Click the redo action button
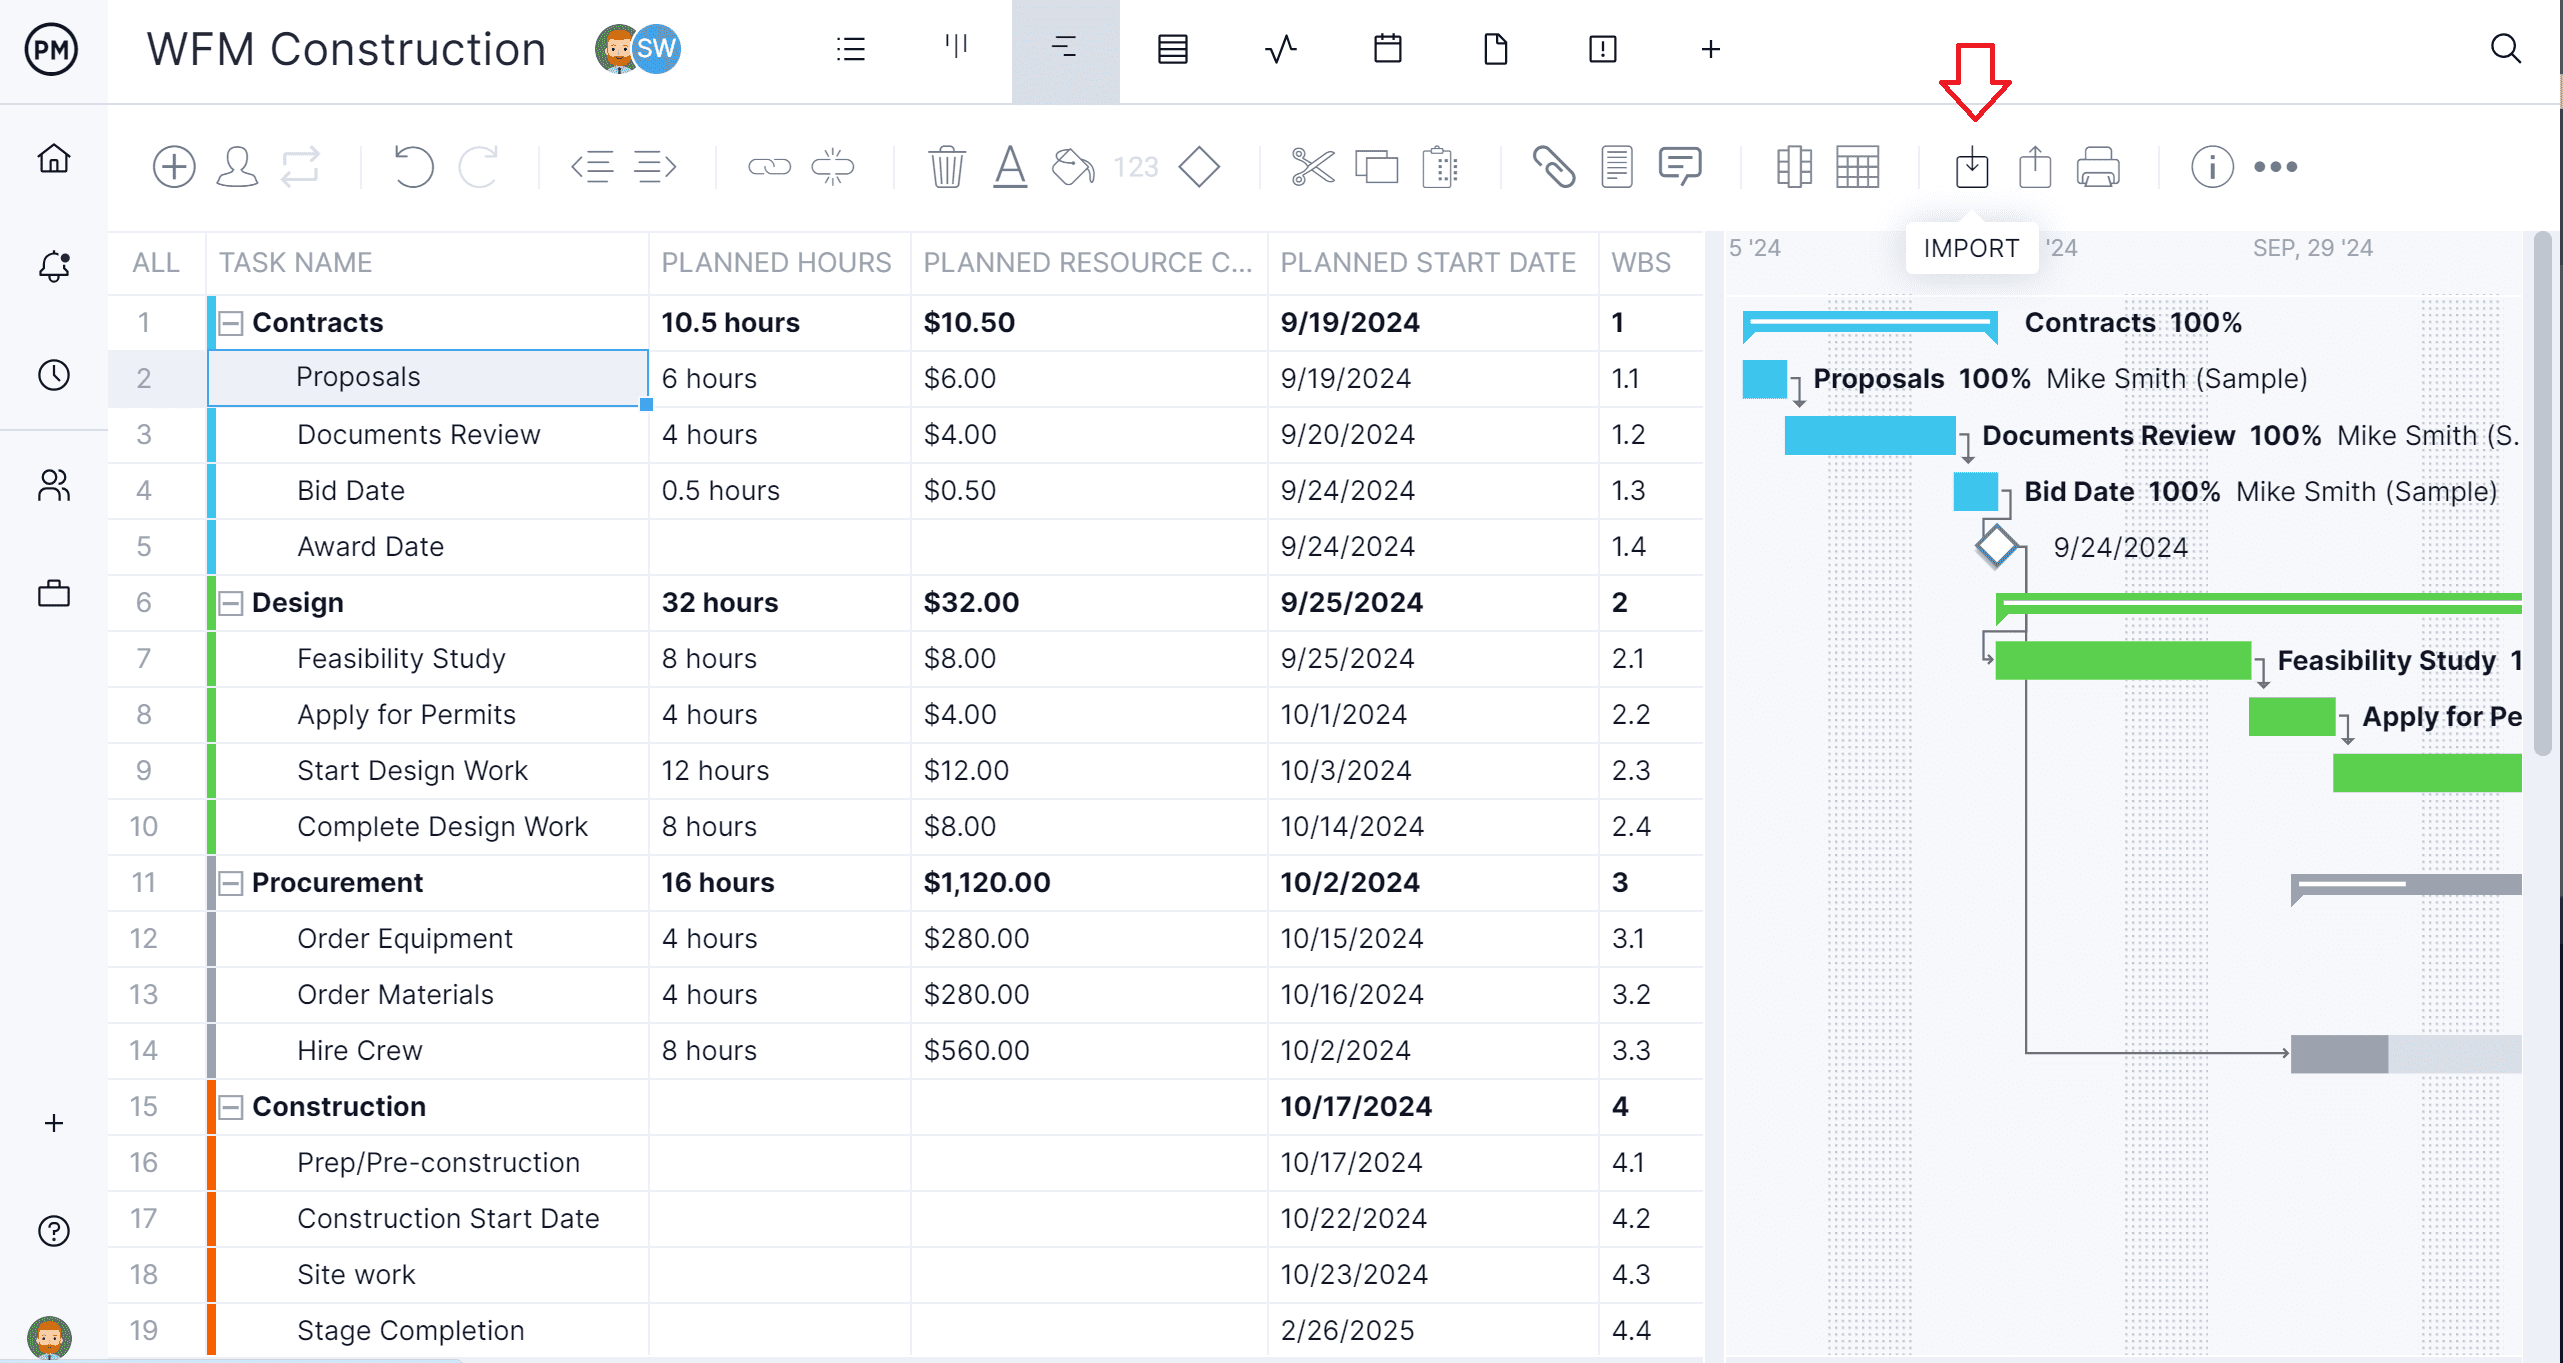 coord(480,164)
